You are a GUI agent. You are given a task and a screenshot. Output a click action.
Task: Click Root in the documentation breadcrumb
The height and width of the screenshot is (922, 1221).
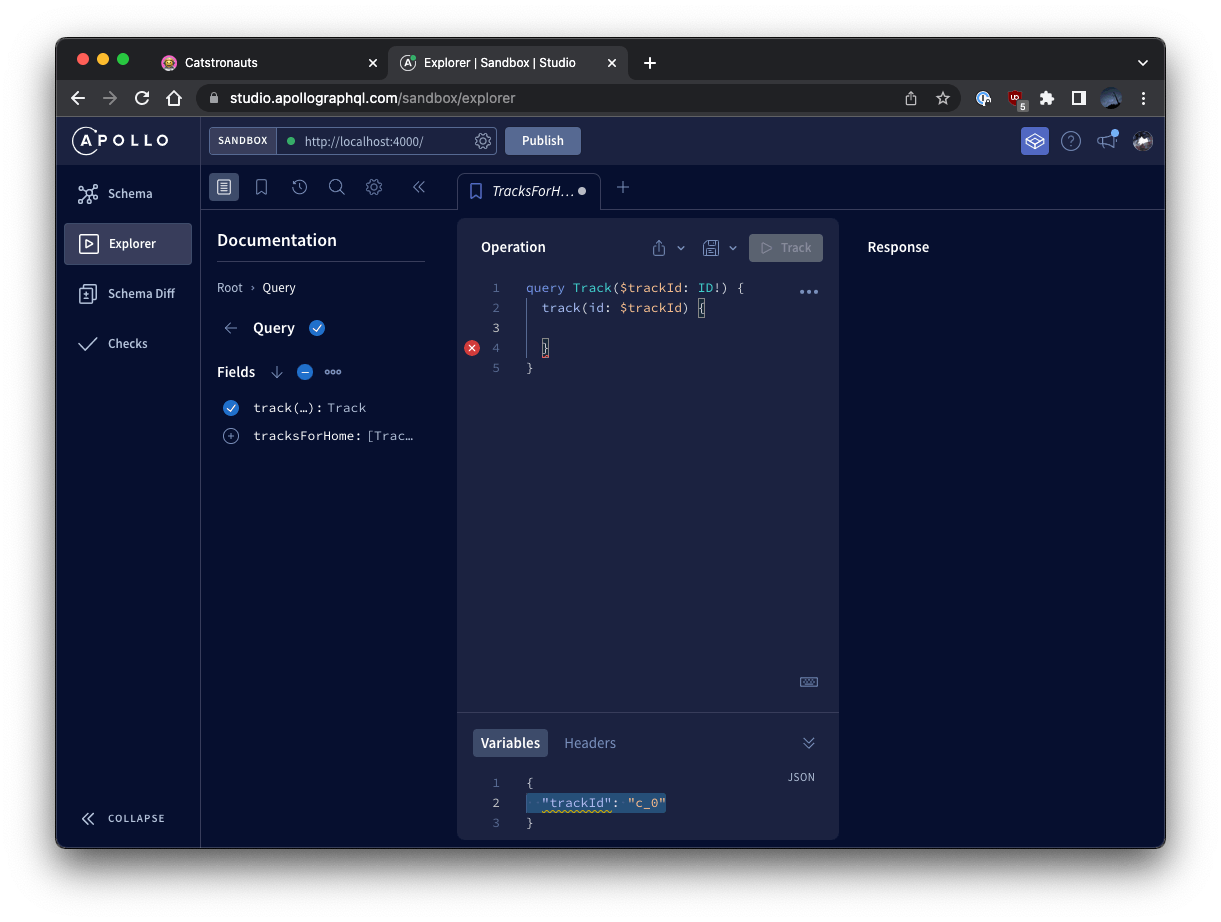[230, 288]
